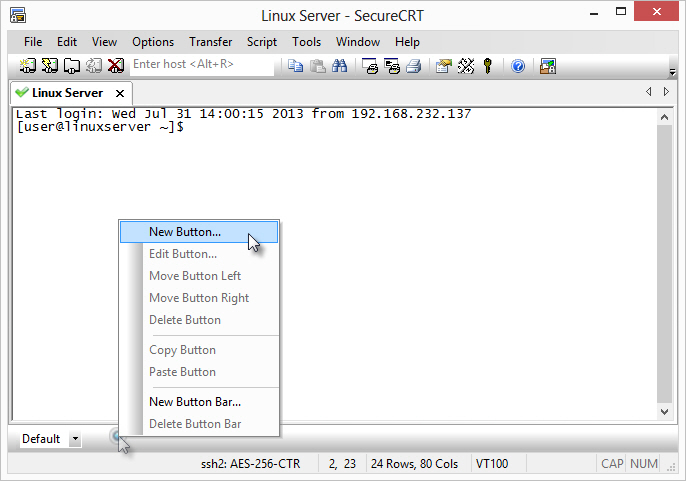Close the SecureCRT window
This screenshot has width=686, height=481.
pos(656,12)
